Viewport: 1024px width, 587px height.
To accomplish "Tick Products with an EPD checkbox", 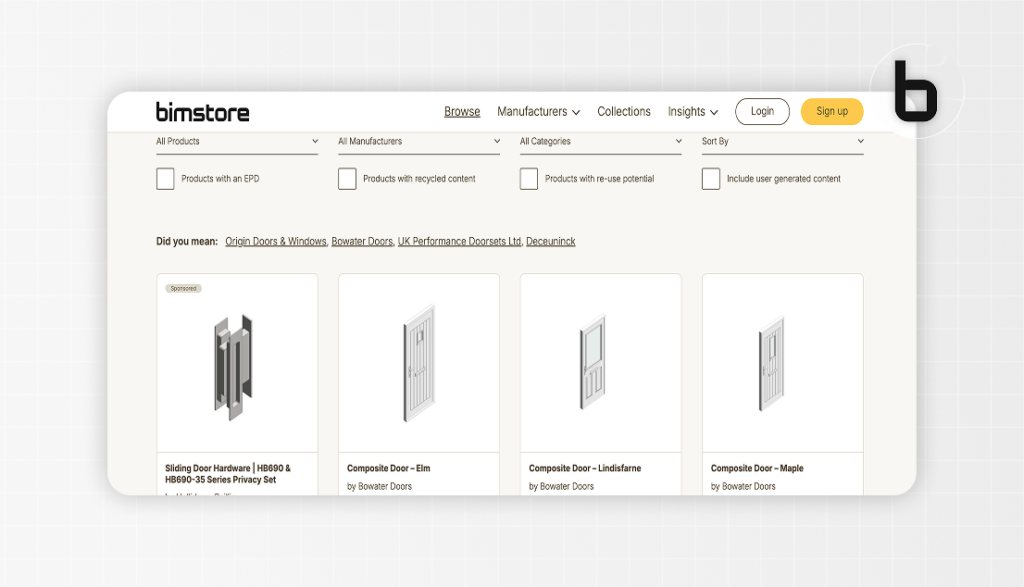I will (165, 178).
